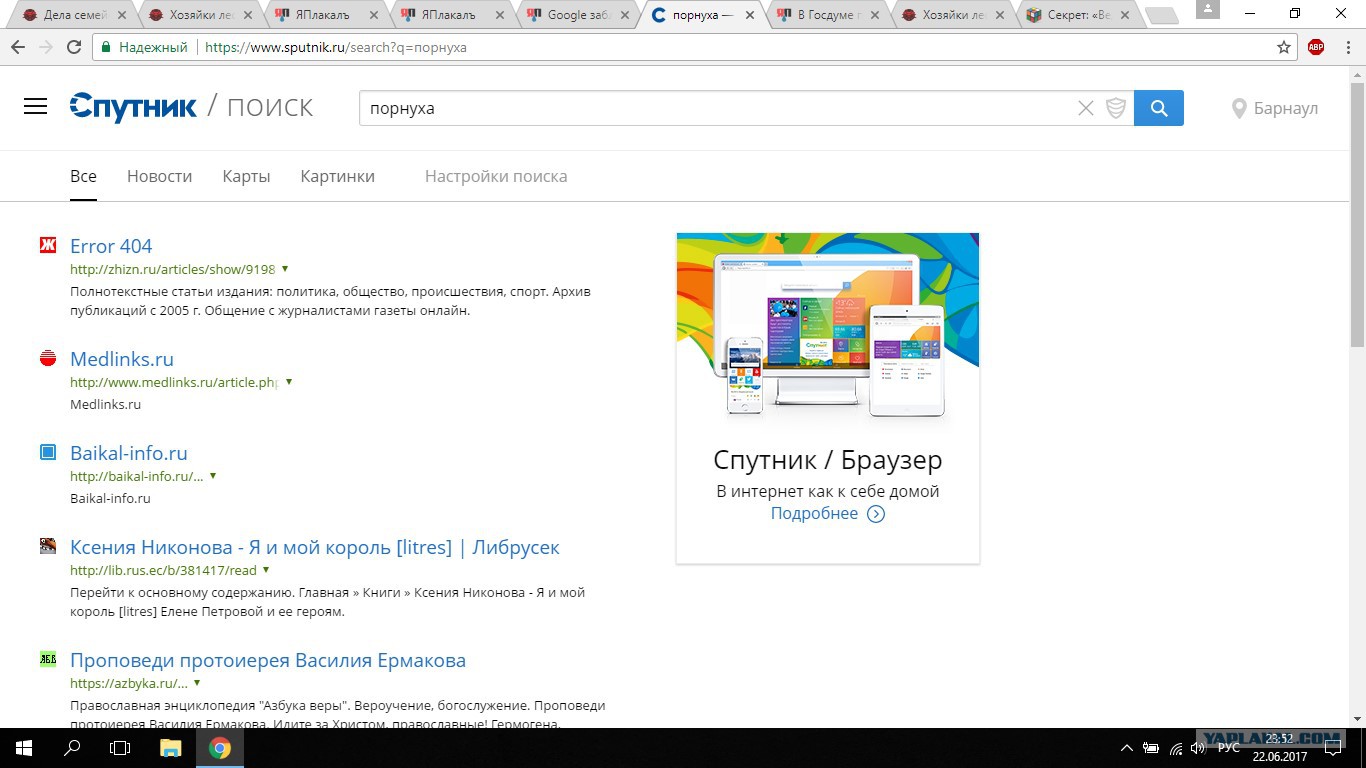Screen dimensions: 1366x768
Task: Open the Wi-Fi network tray icon
Action: (1176, 748)
